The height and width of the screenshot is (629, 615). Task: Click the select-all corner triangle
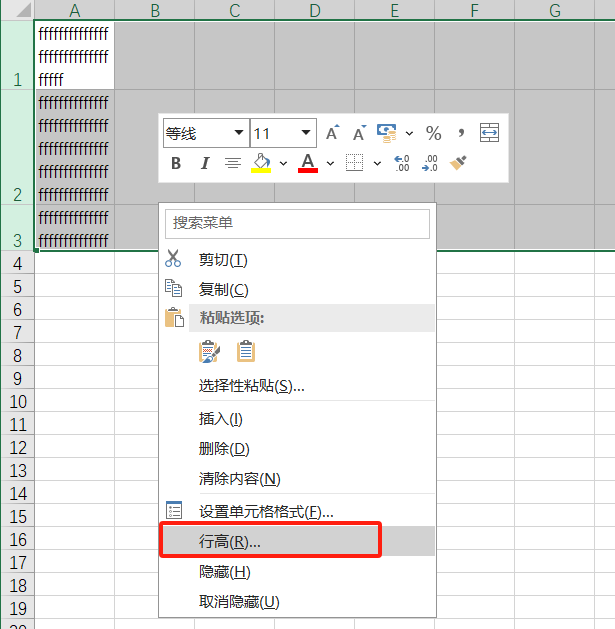click(x=24, y=10)
